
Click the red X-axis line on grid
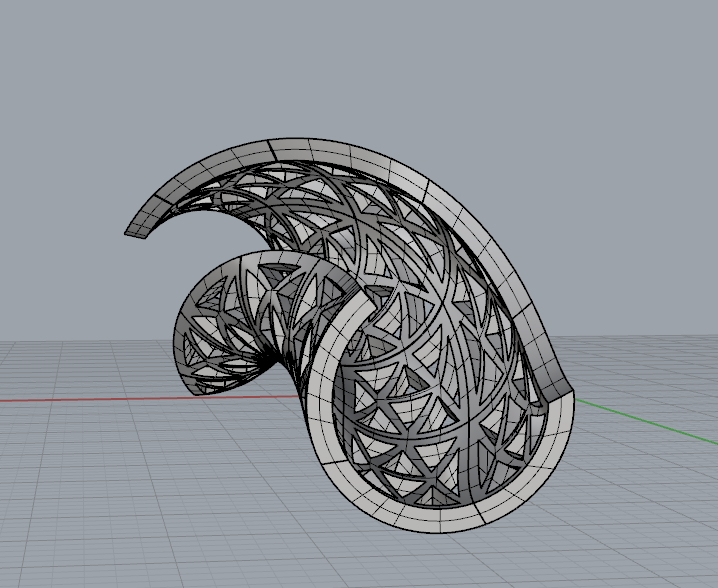[x=80, y=399]
